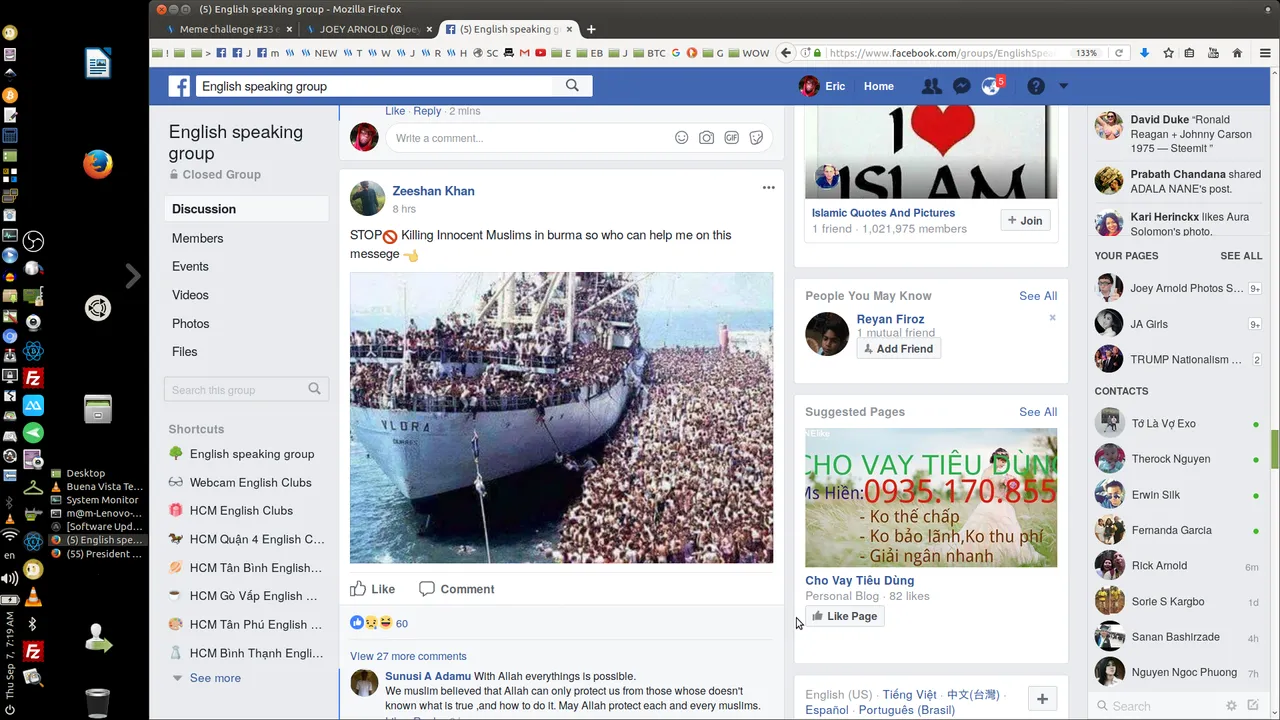Viewport: 1280px width, 720px height.
Task: Like the Cho Vay Tiêu Dùng page
Action: [845, 616]
